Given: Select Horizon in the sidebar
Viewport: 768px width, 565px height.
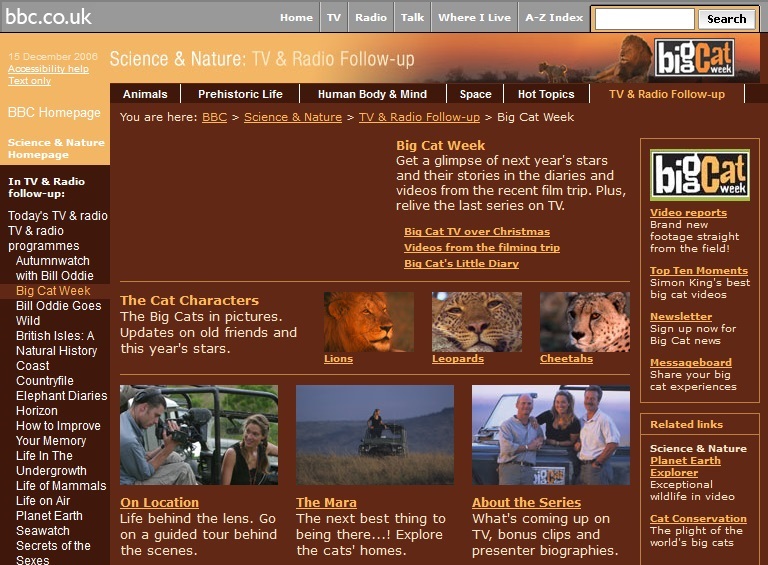Looking at the screenshot, I should click(37, 411).
